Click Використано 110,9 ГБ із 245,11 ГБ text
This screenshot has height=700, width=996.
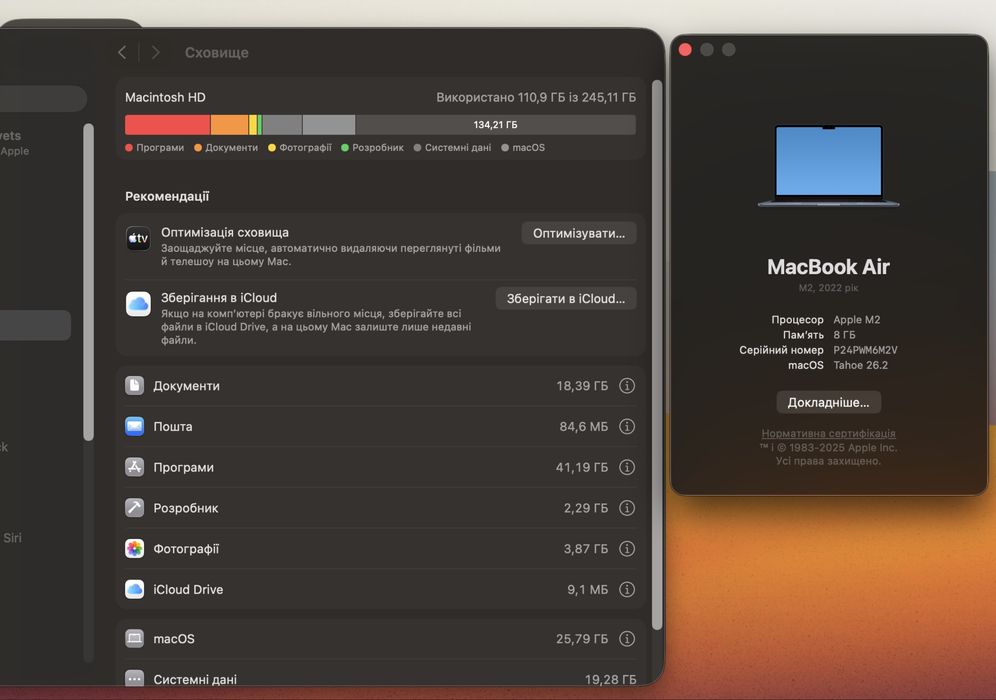coord(536,97)
